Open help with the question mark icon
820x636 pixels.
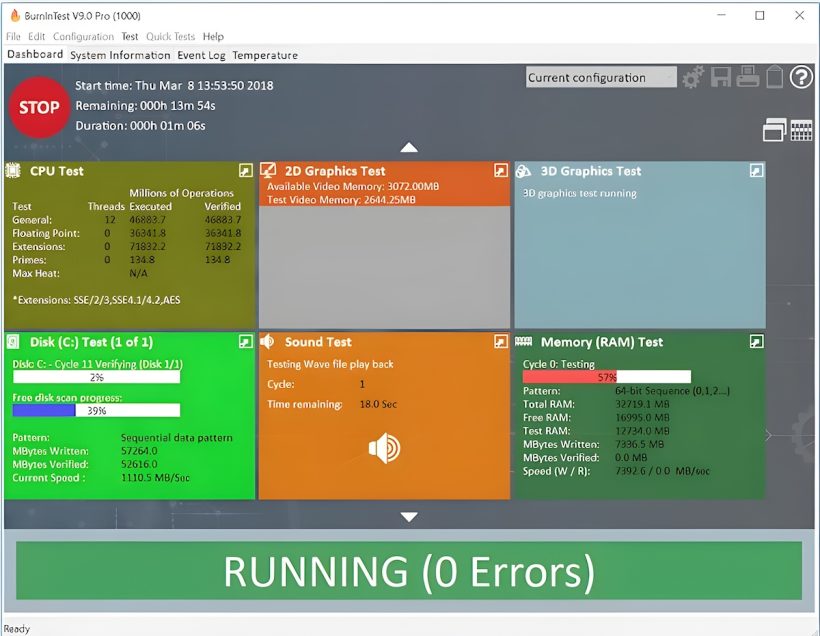point(800,77)
